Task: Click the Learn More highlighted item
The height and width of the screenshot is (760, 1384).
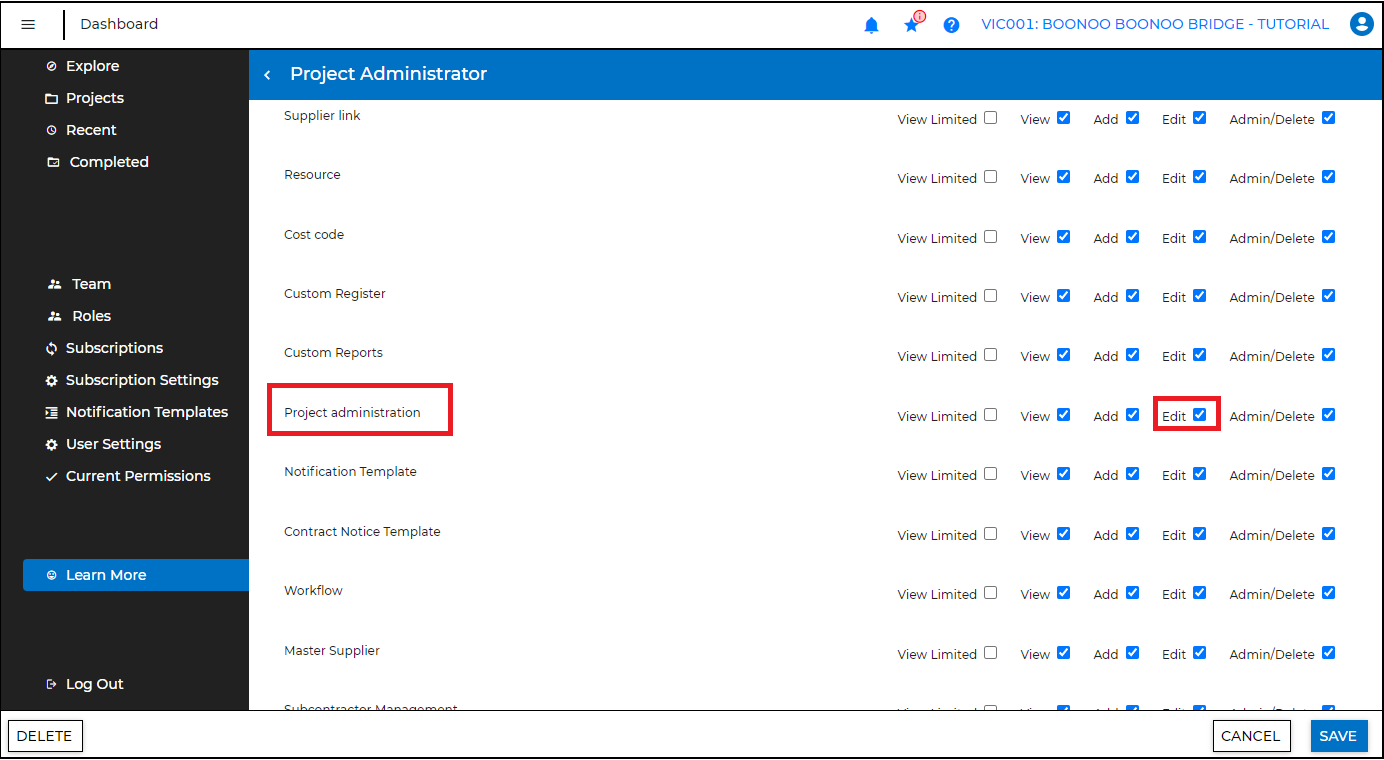Action: click(106, 575)
